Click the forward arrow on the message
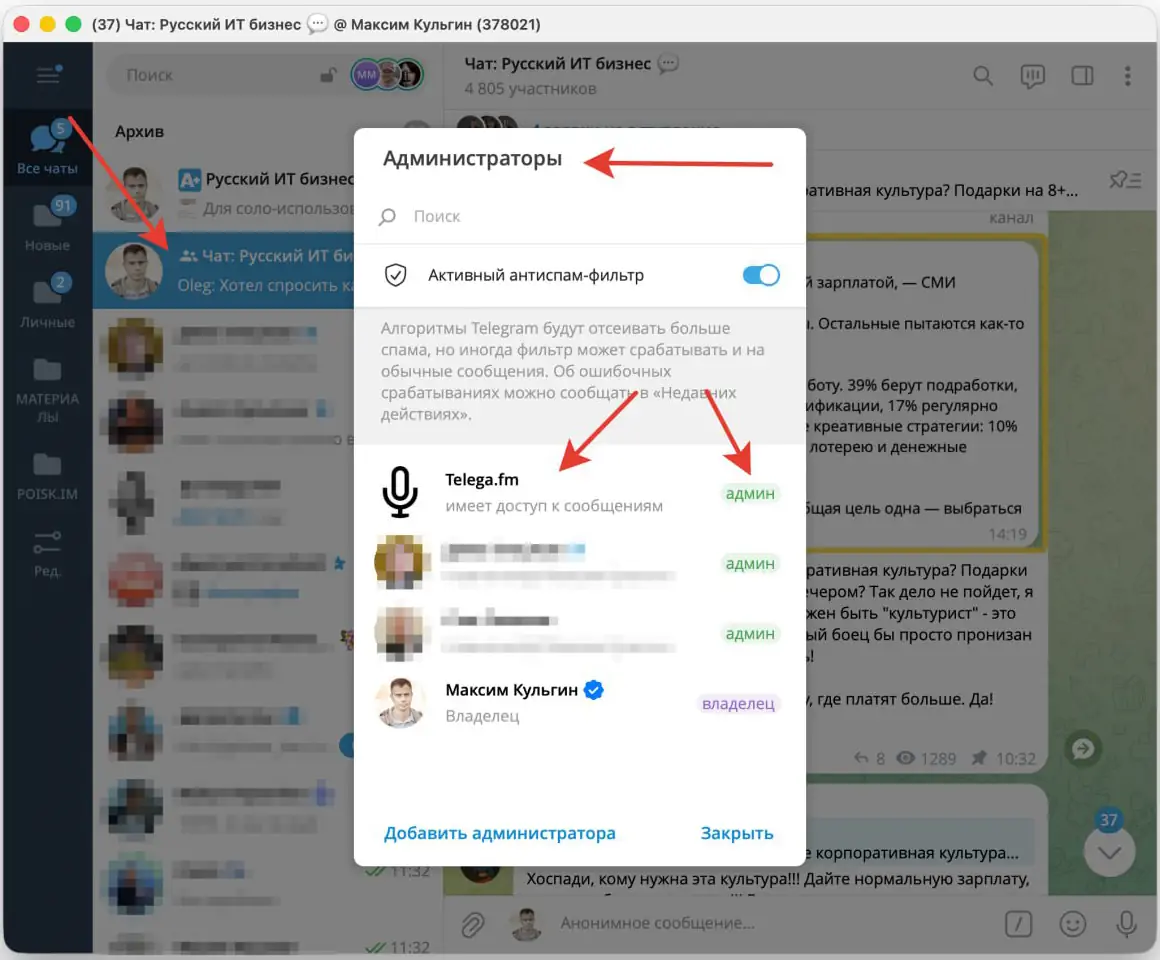Viewport: 1160px width, 960px height. (1082, 748)
